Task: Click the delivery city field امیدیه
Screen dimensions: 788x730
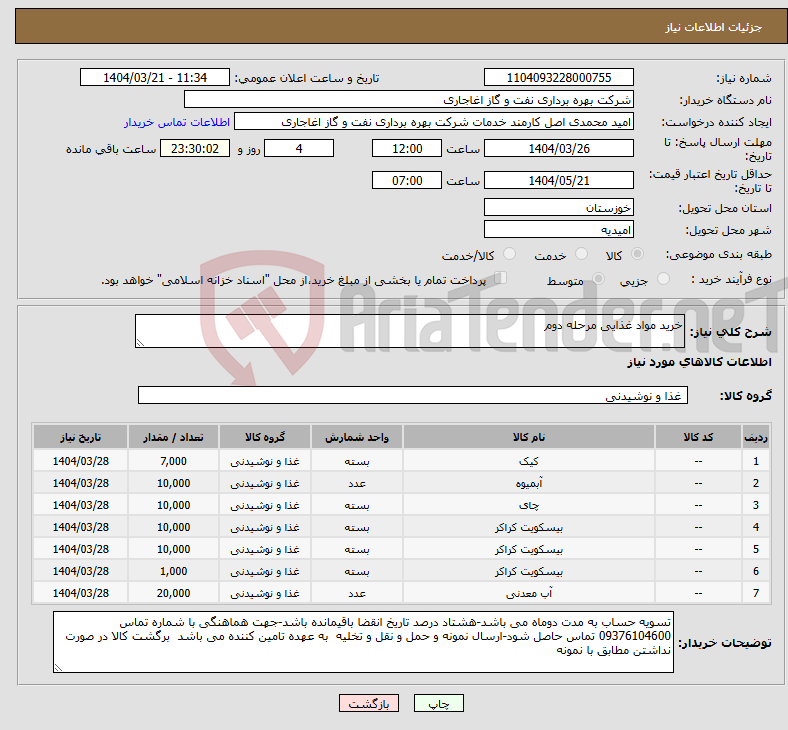Action: click(558, 230)
